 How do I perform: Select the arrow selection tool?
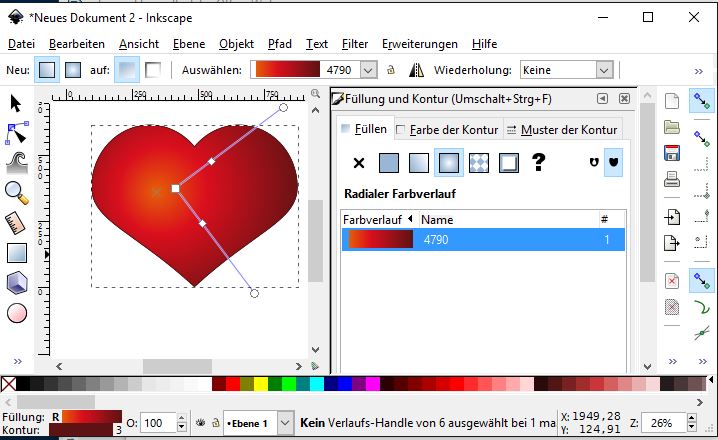click(x=16, y=103)
